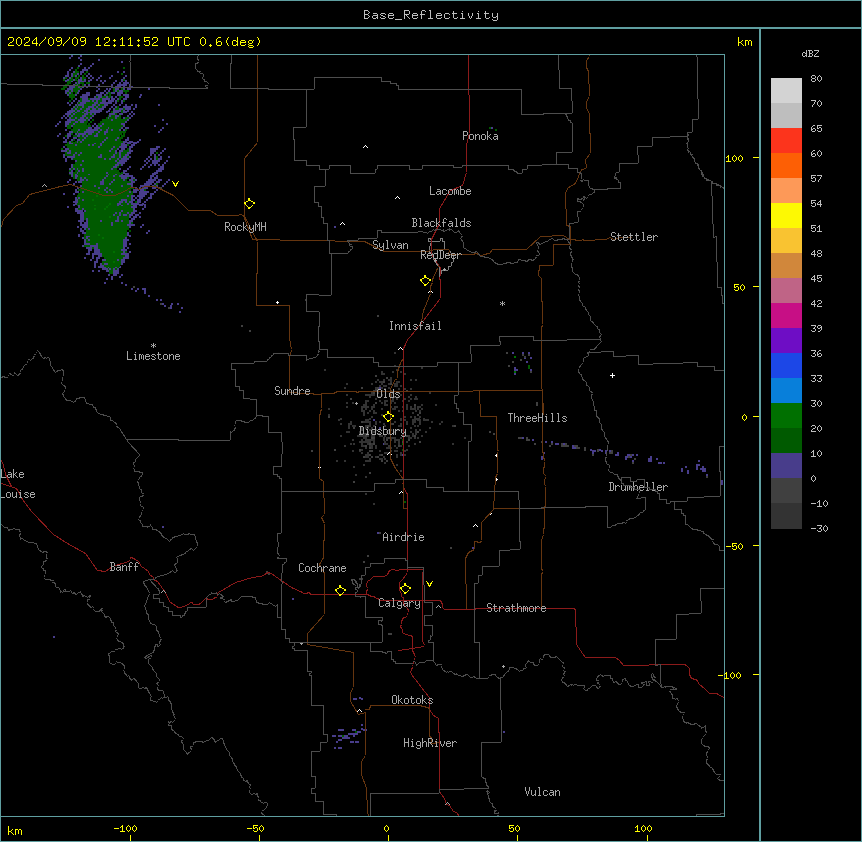
Task: Click the yellow station marker south of RedDeer
Action: point(425,281)
